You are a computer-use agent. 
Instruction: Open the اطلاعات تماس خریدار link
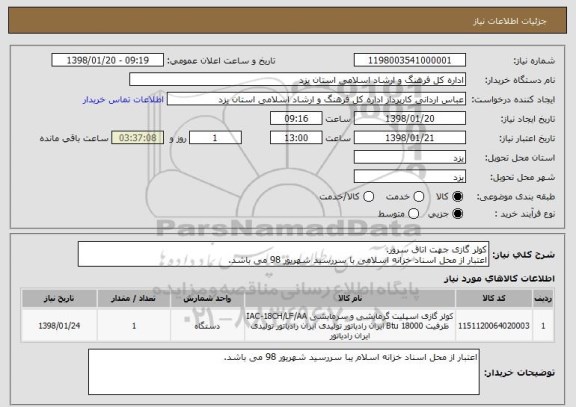[123, 100]
